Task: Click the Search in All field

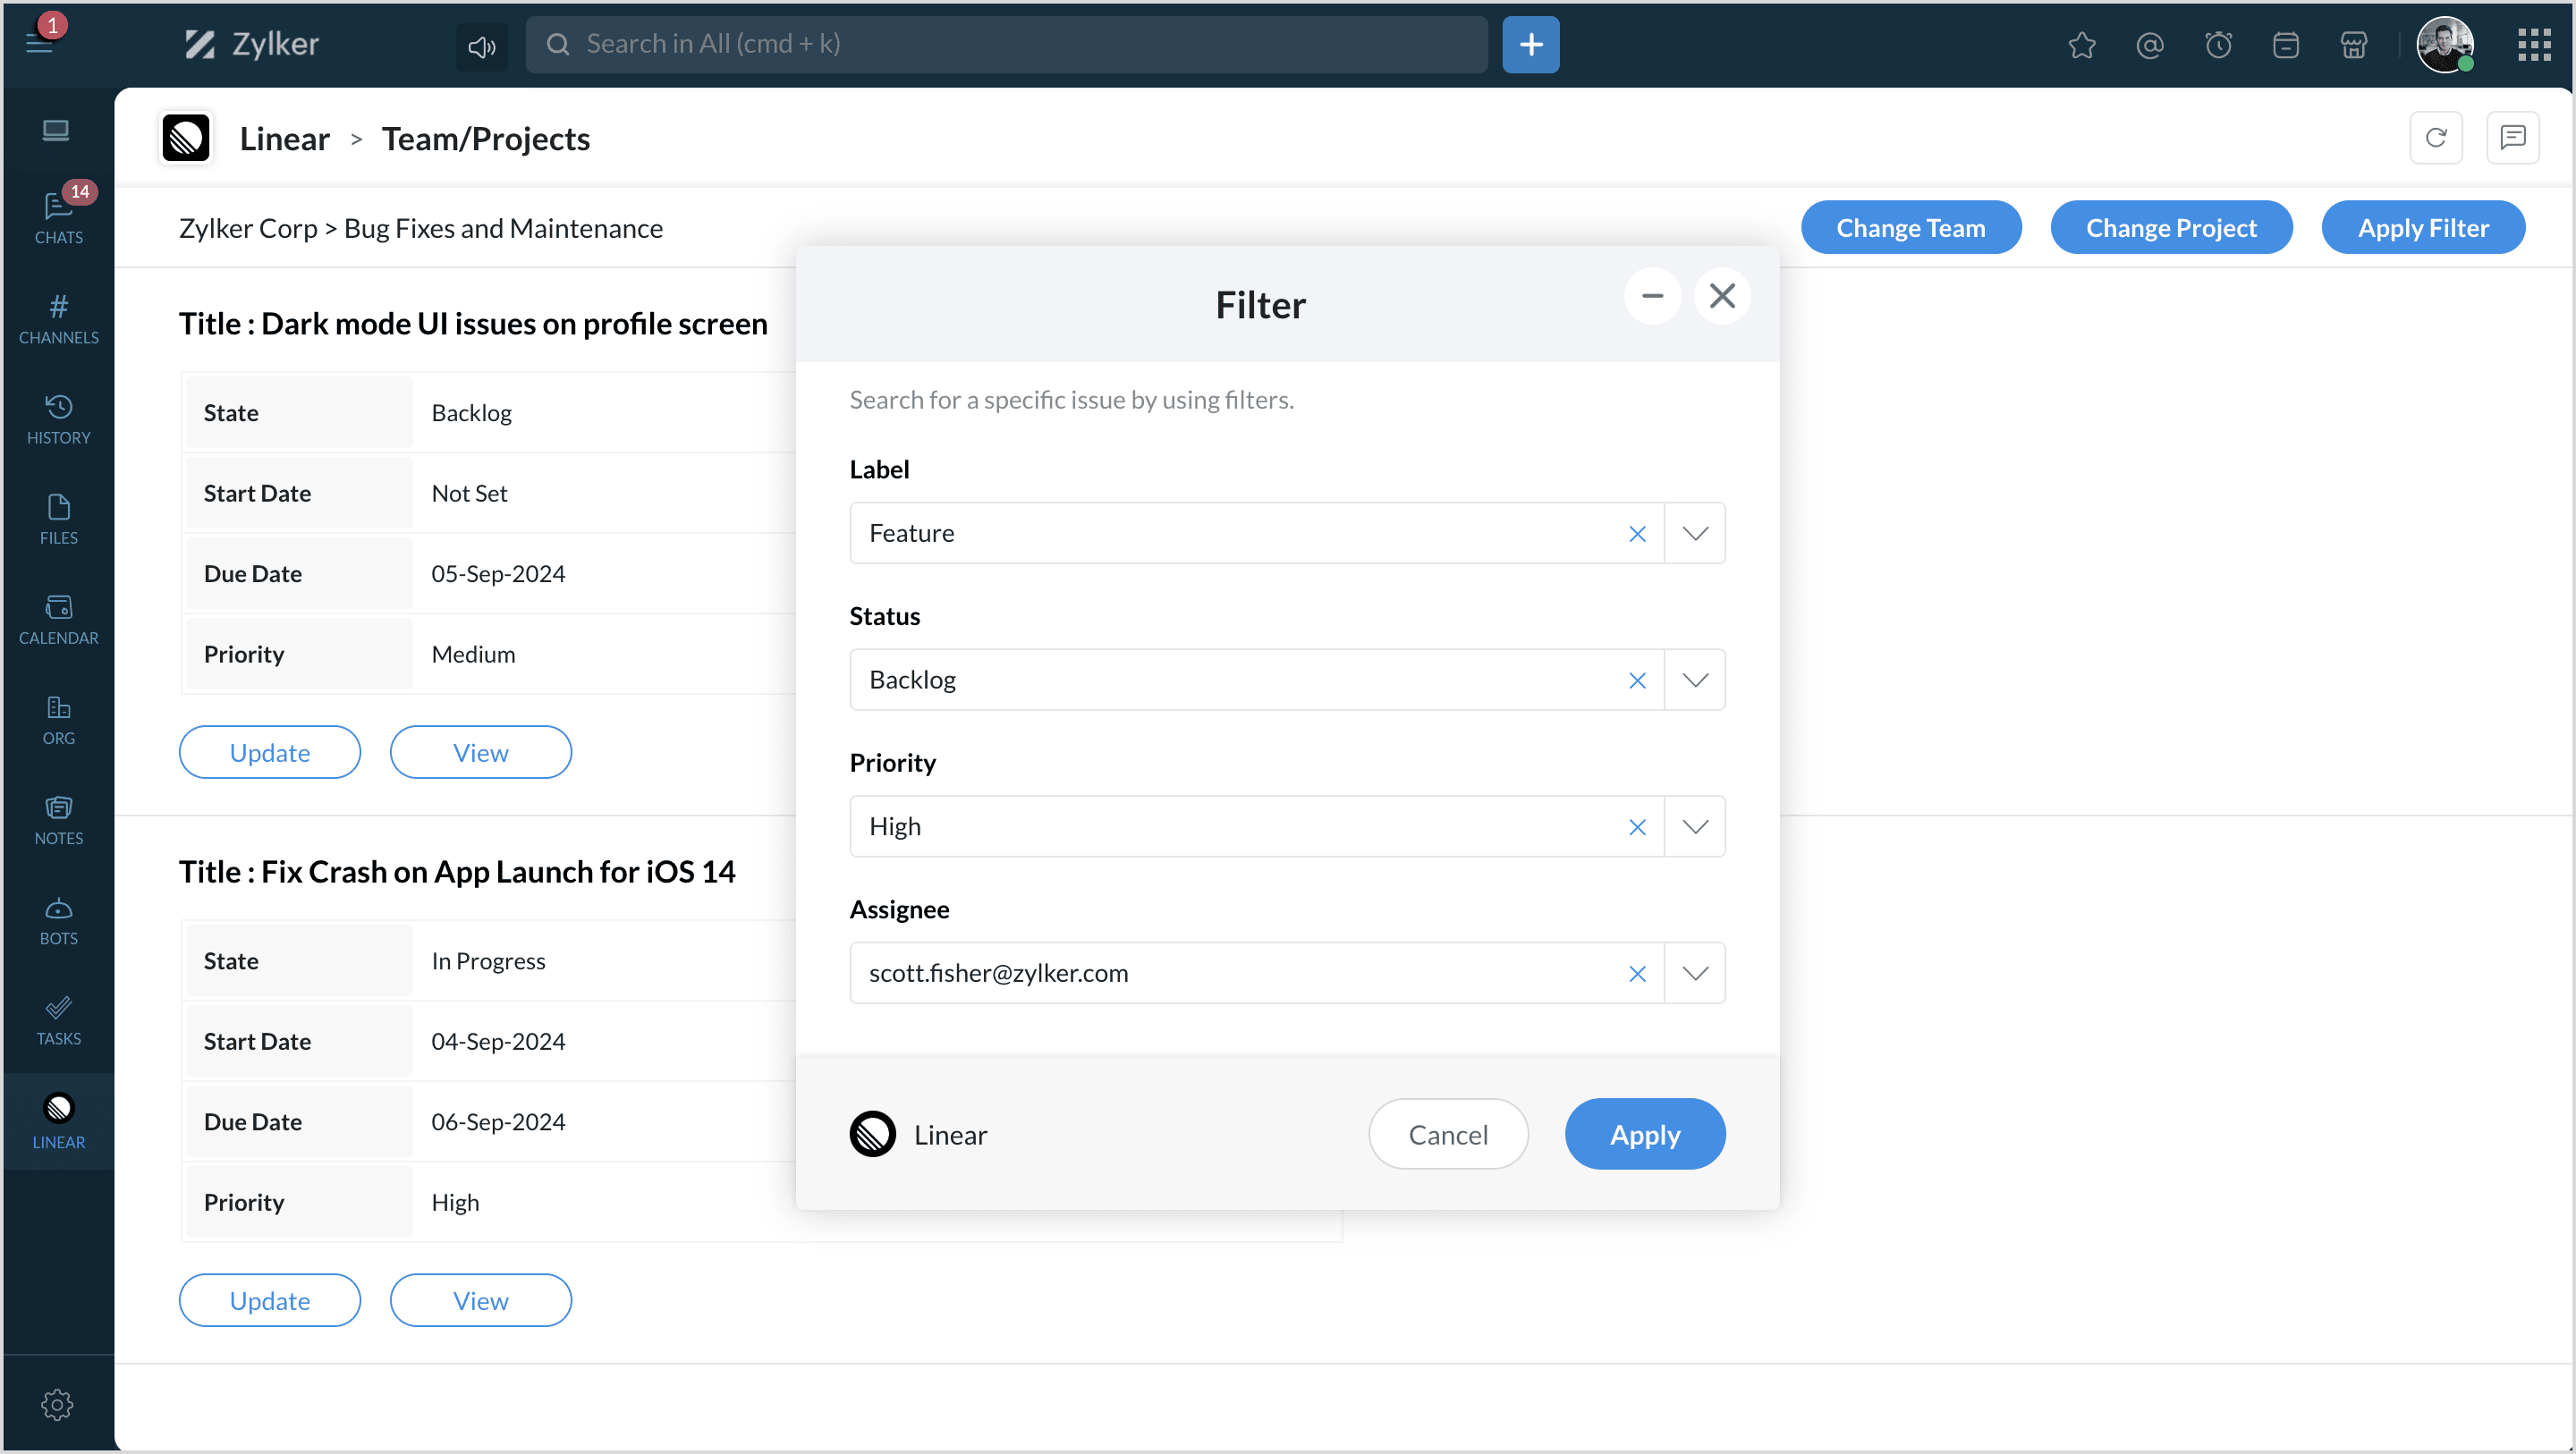Action: point(1005,44)
